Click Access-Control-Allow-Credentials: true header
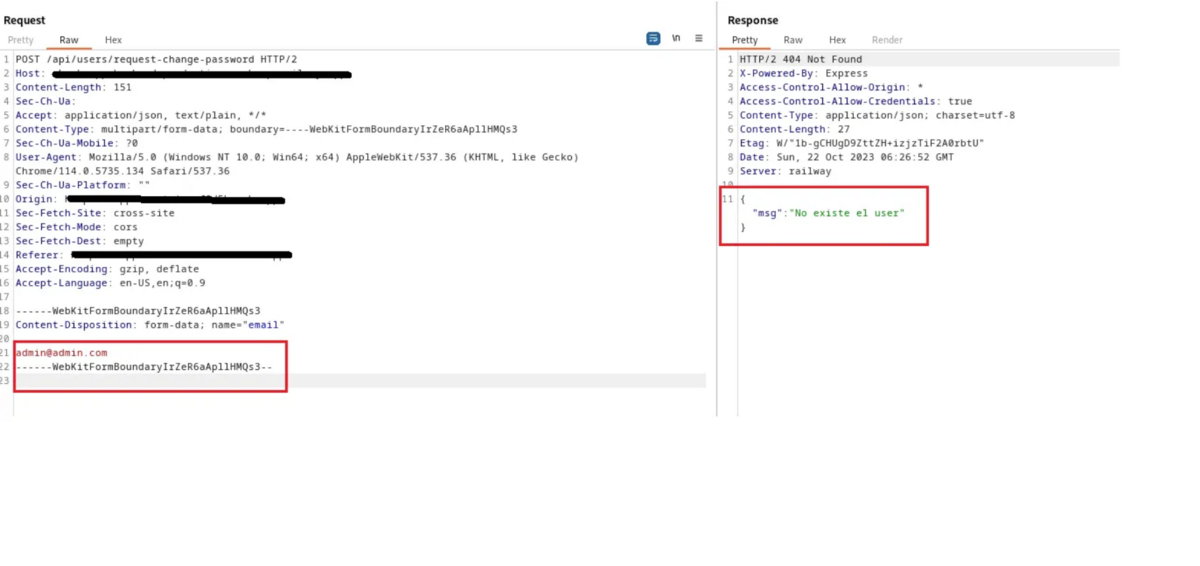This screenshot has width=1200, height=566. point(856,101)
